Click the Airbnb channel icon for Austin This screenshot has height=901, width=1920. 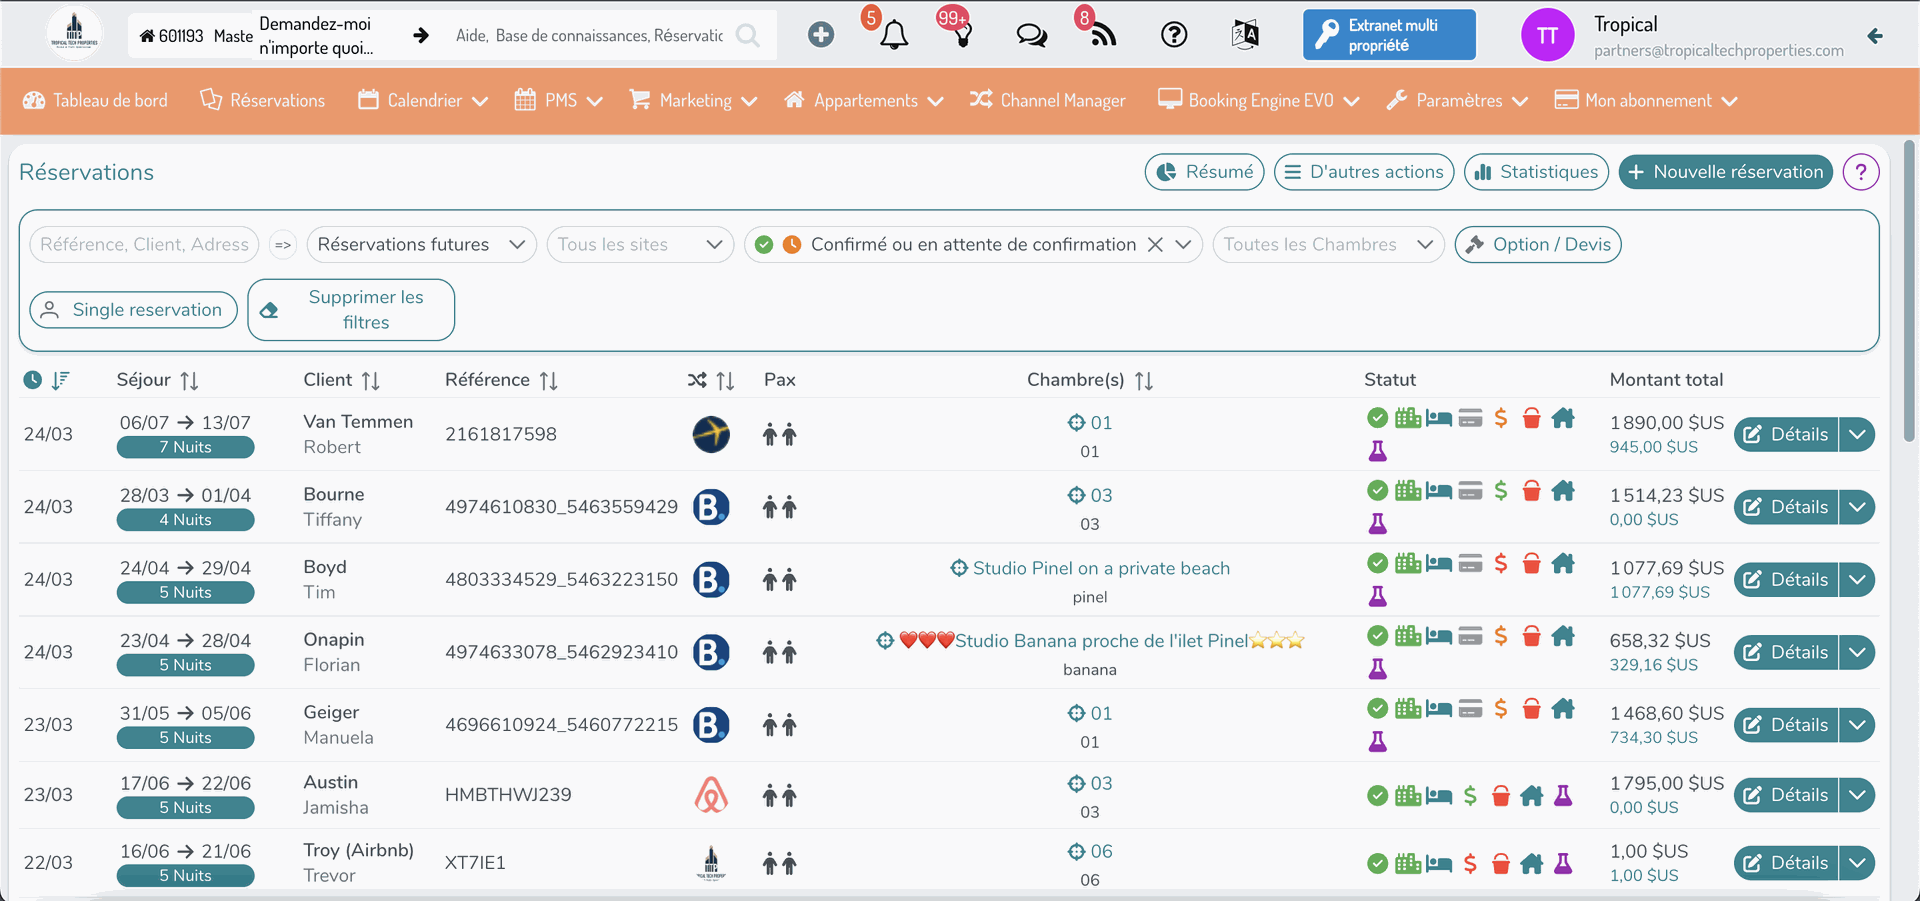point(711,795)
